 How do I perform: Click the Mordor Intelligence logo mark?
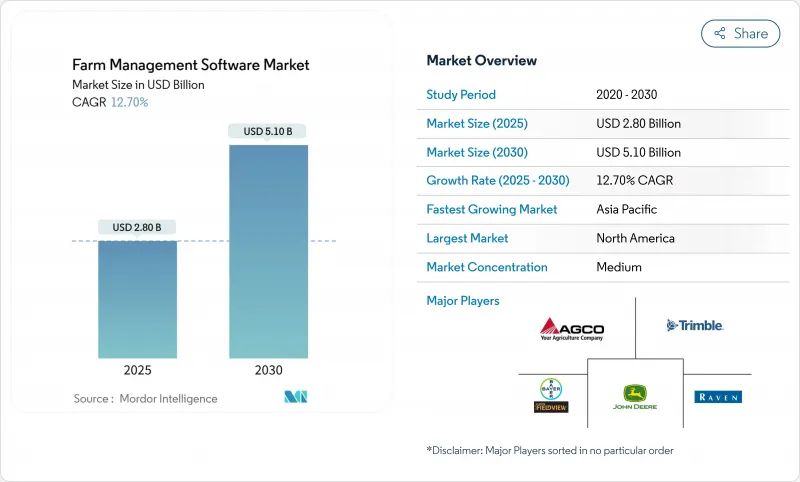296,398
